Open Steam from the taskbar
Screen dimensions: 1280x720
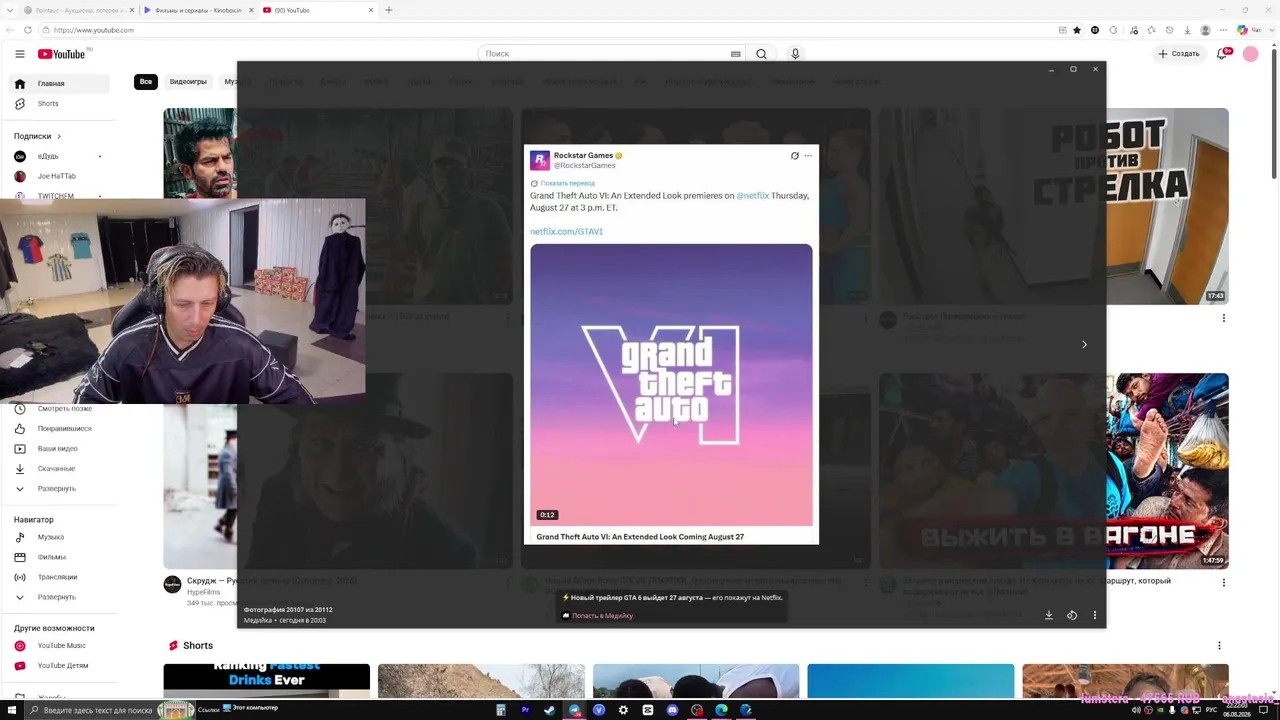pyautogui.click(x=549, y=710)
